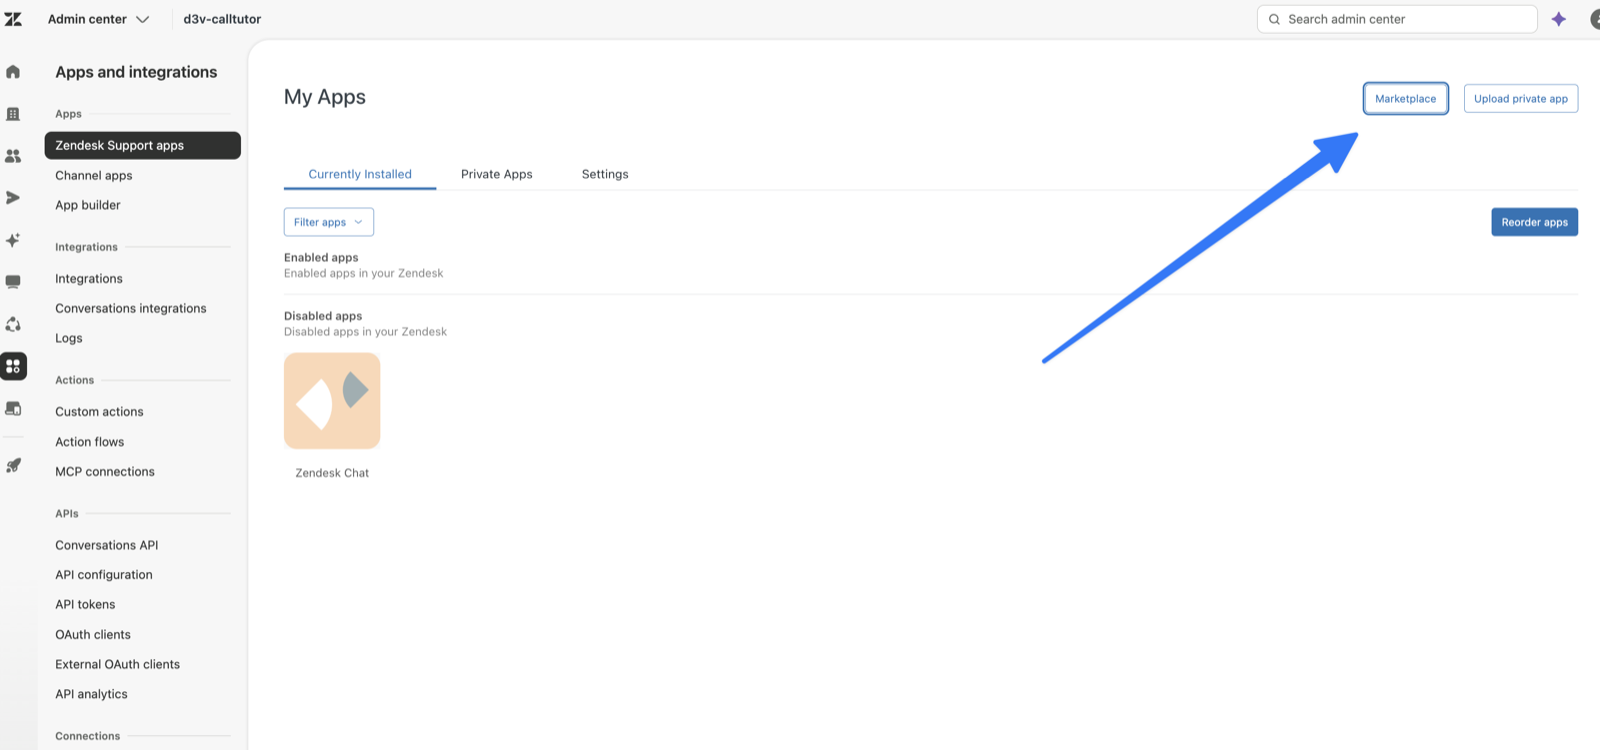
Task: Click the My Apps page title
Action: click(x=325, y=97)
